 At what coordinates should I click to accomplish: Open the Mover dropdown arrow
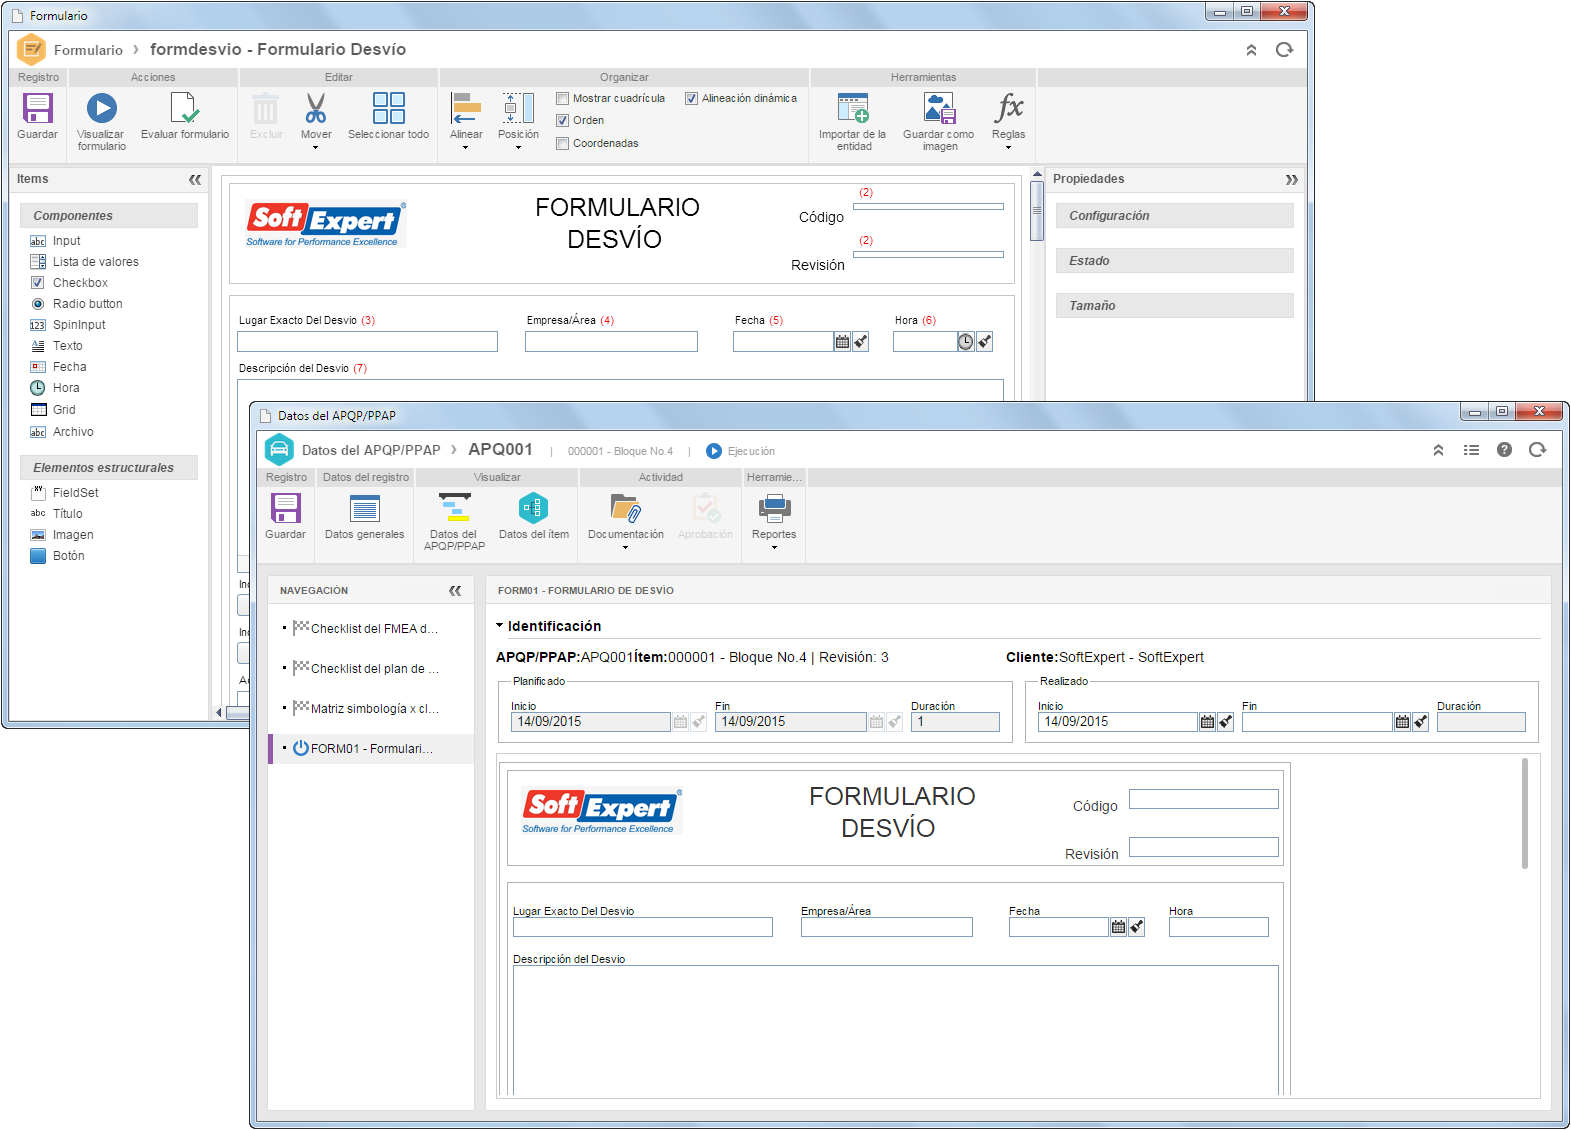(316, 148)
